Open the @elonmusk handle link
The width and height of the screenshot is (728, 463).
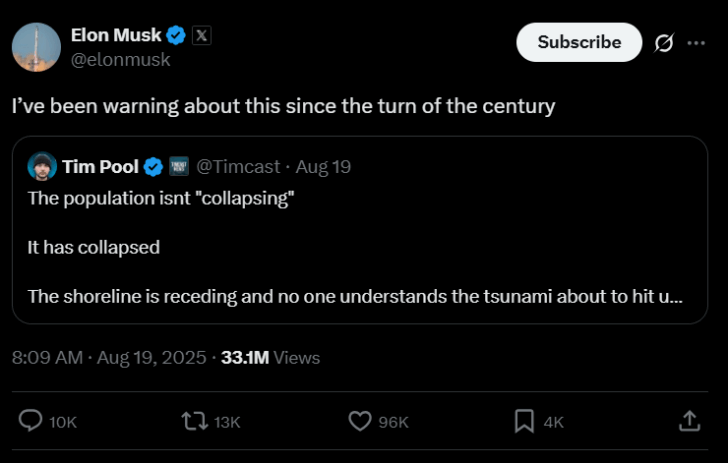coord(120,60)
